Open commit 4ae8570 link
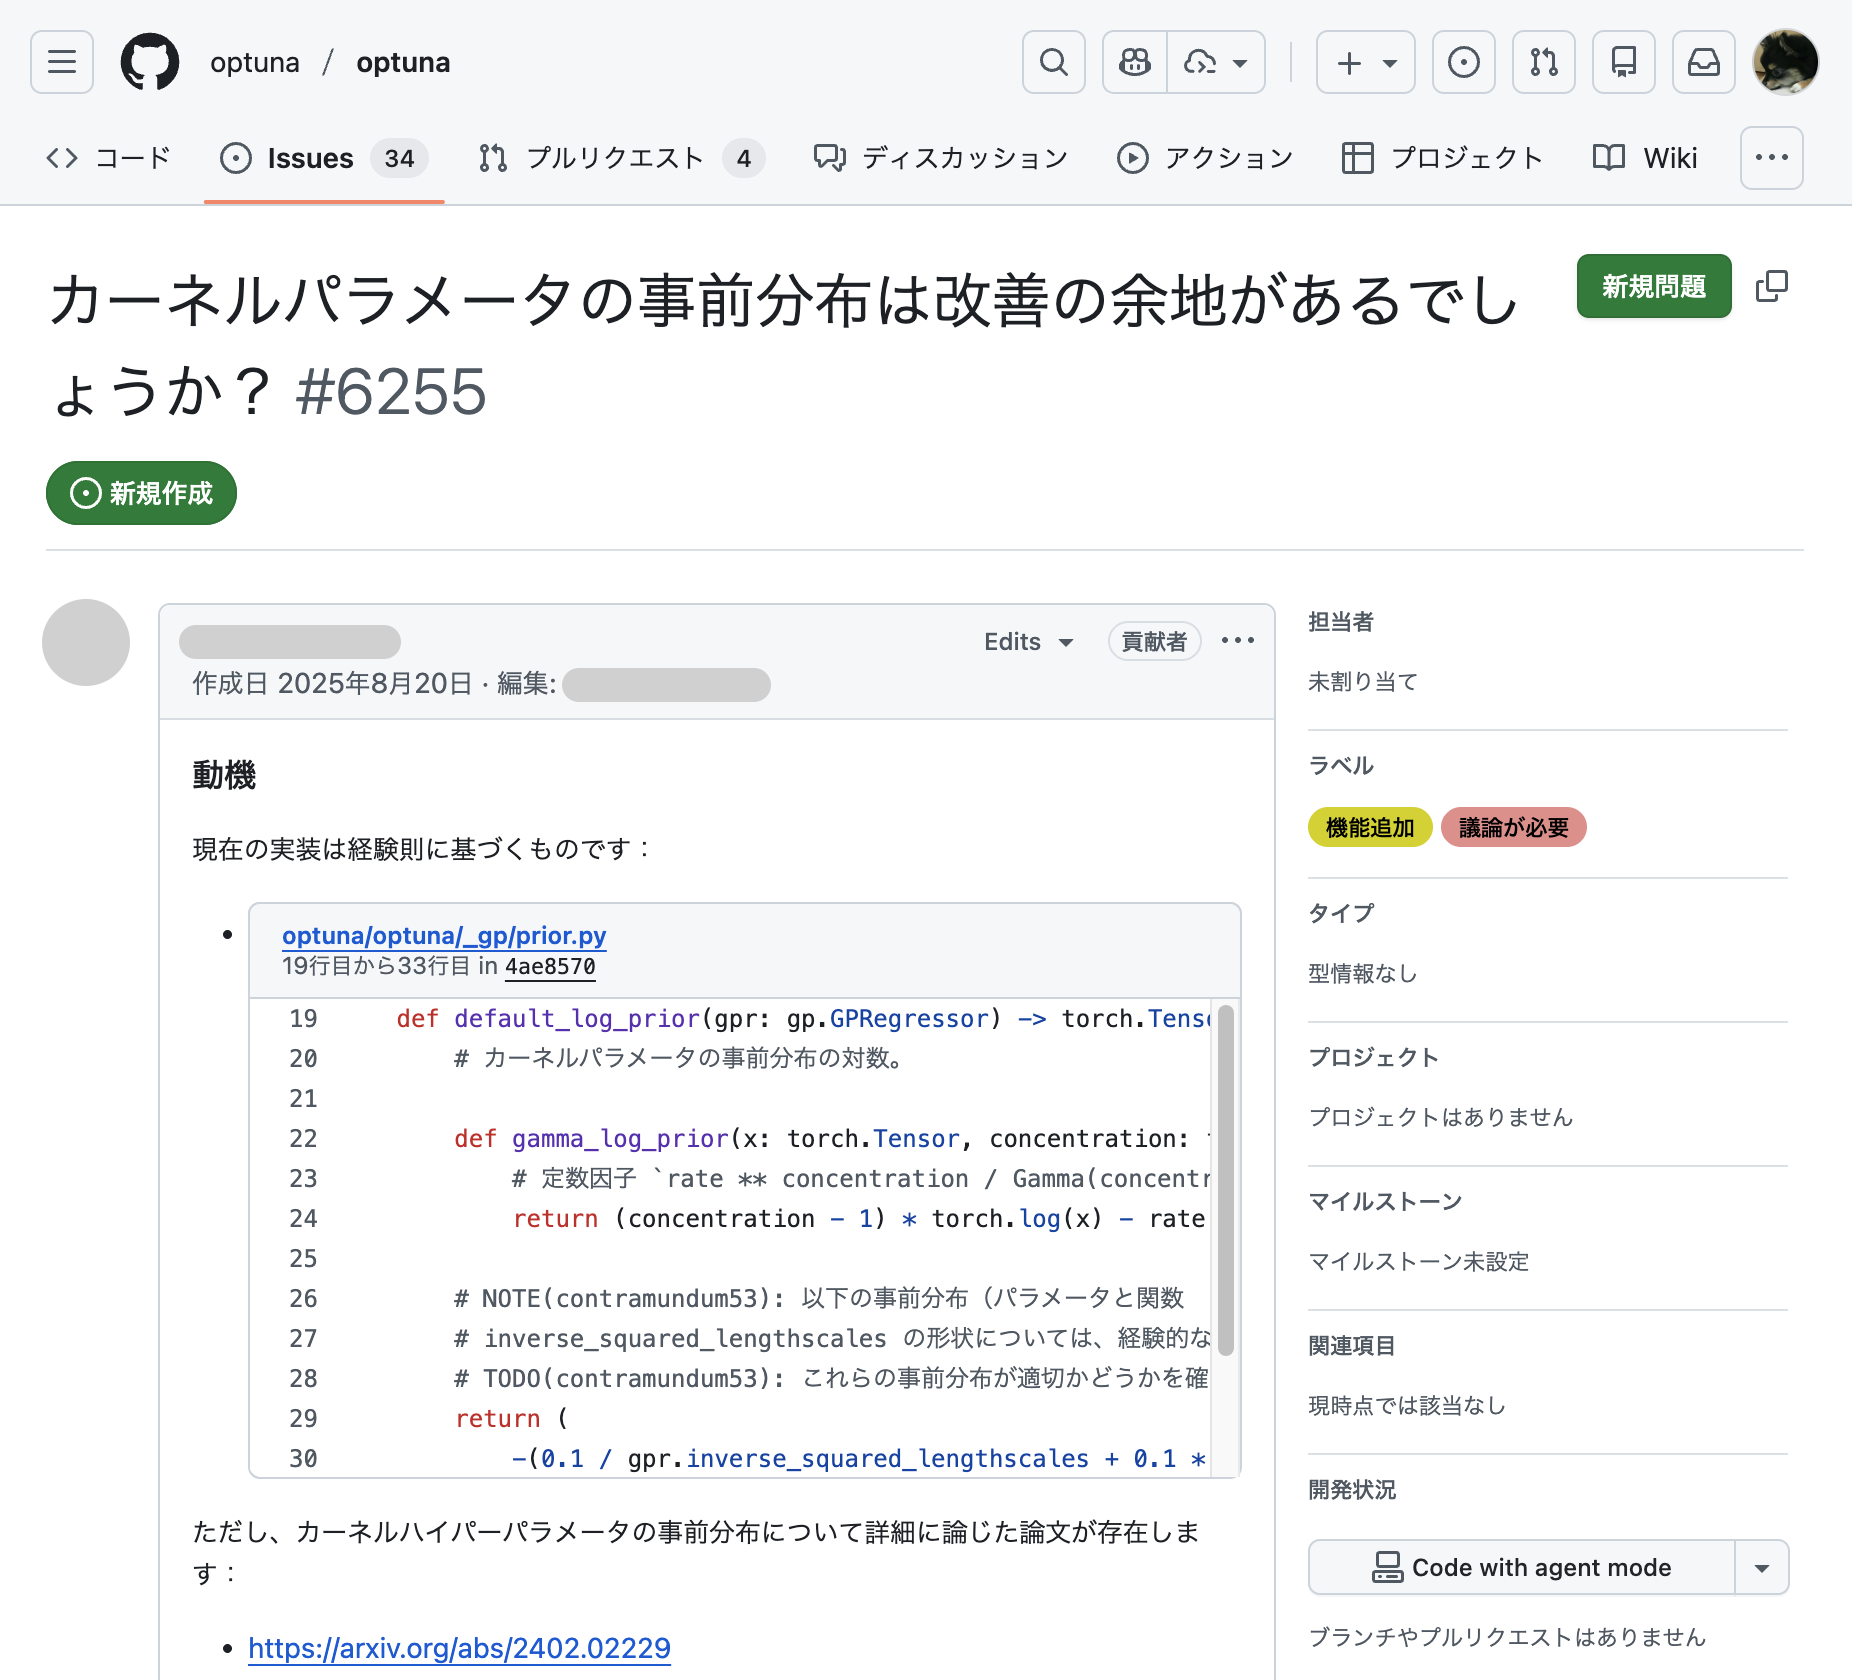This screenshot has width=1852, height=1680. tap(550, 966)
